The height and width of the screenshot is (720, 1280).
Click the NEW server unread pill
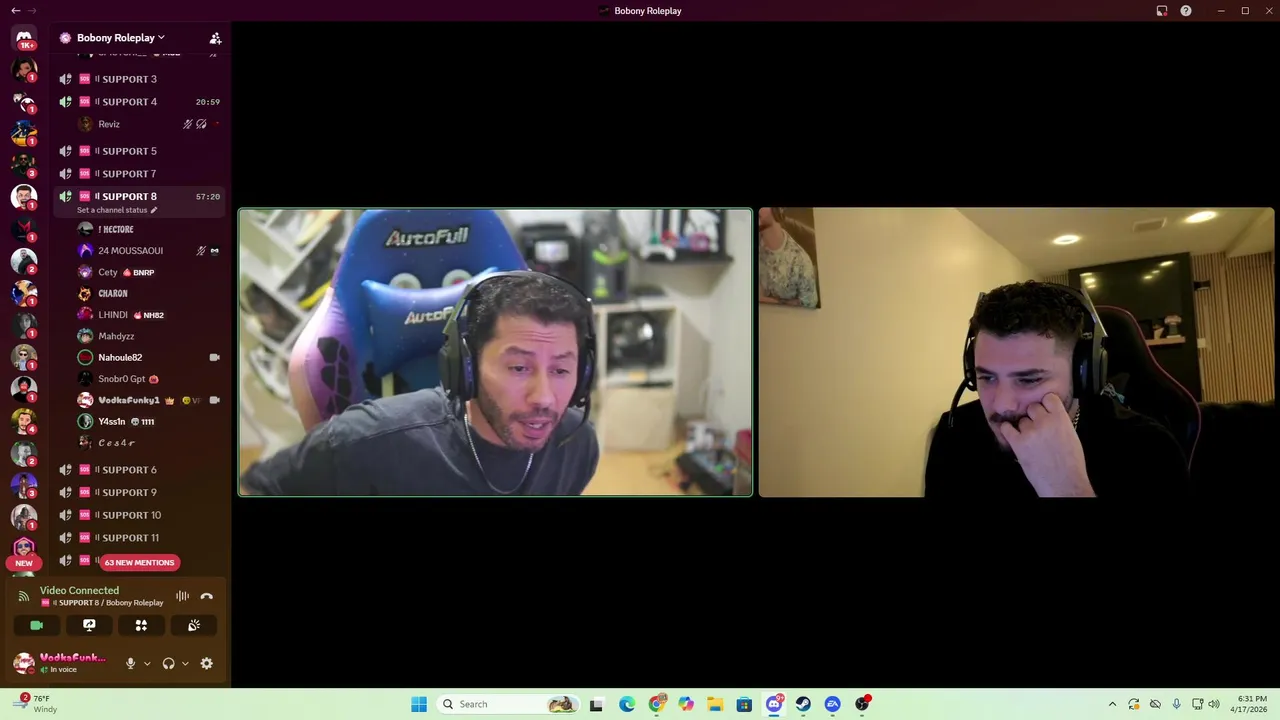[24, 563]
